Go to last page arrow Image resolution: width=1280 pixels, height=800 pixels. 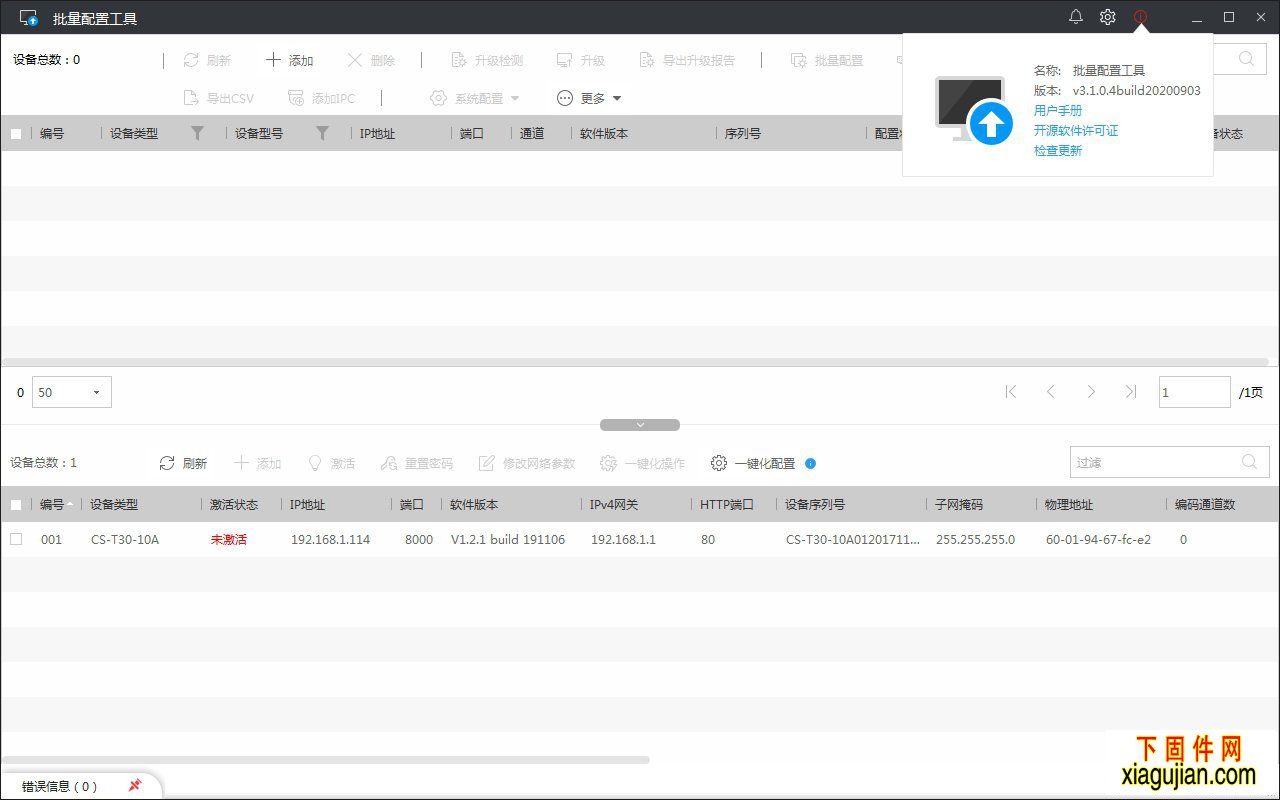coord(1131,392)
